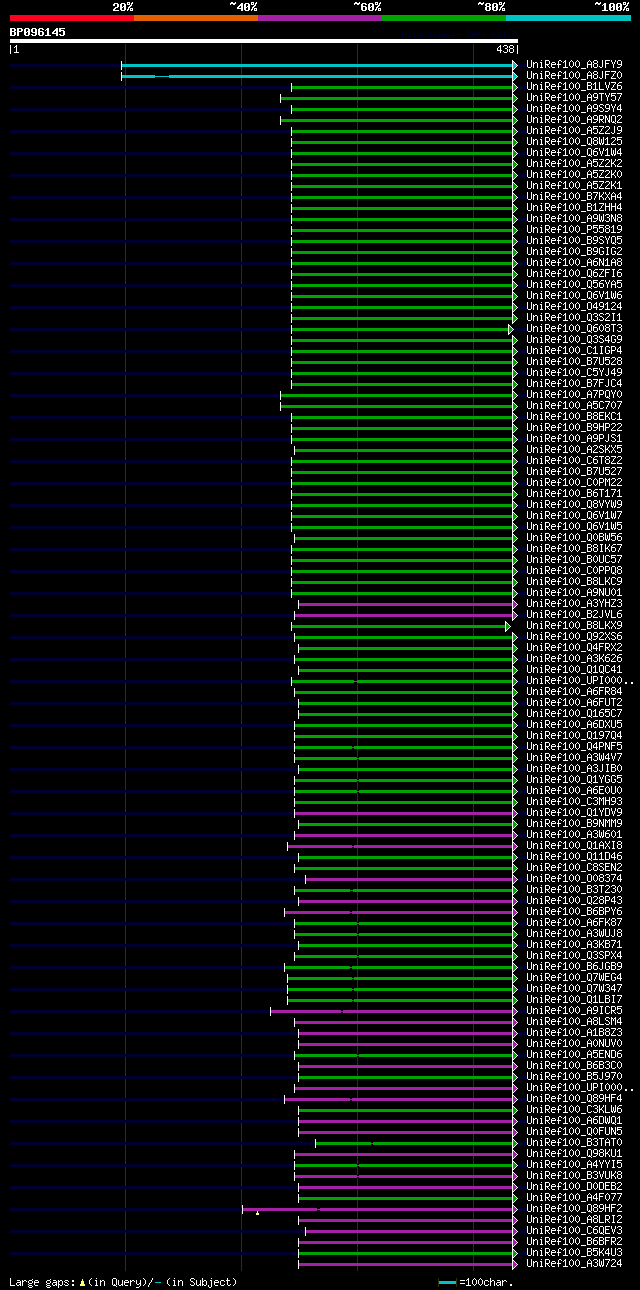Click the purple bar for UniRef100_A9ICR5
This screenshot has width=640, height=1290.
393,1011
